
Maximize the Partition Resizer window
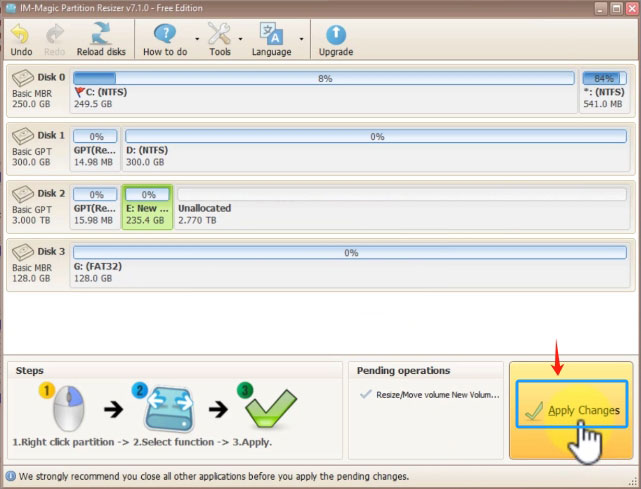click(616, 8)
